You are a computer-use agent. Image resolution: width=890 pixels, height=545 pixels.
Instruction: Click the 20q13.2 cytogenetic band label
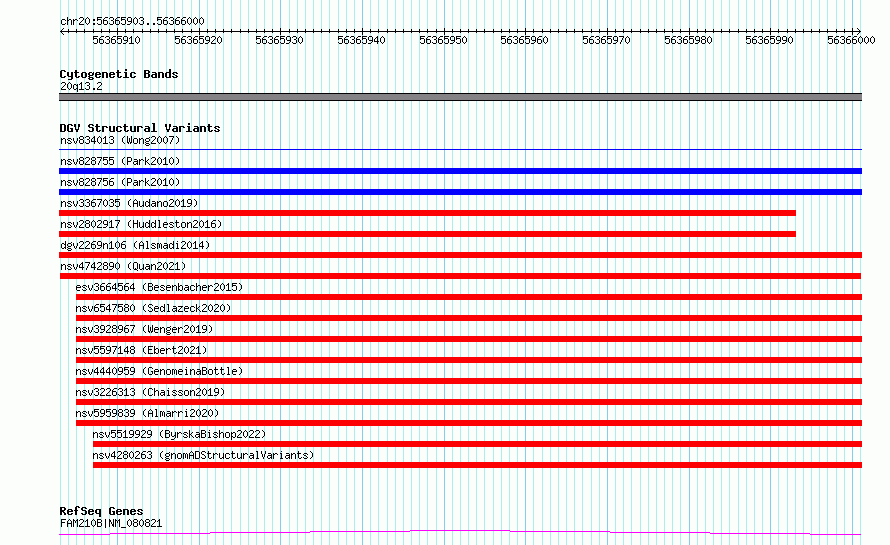[81, 86]
